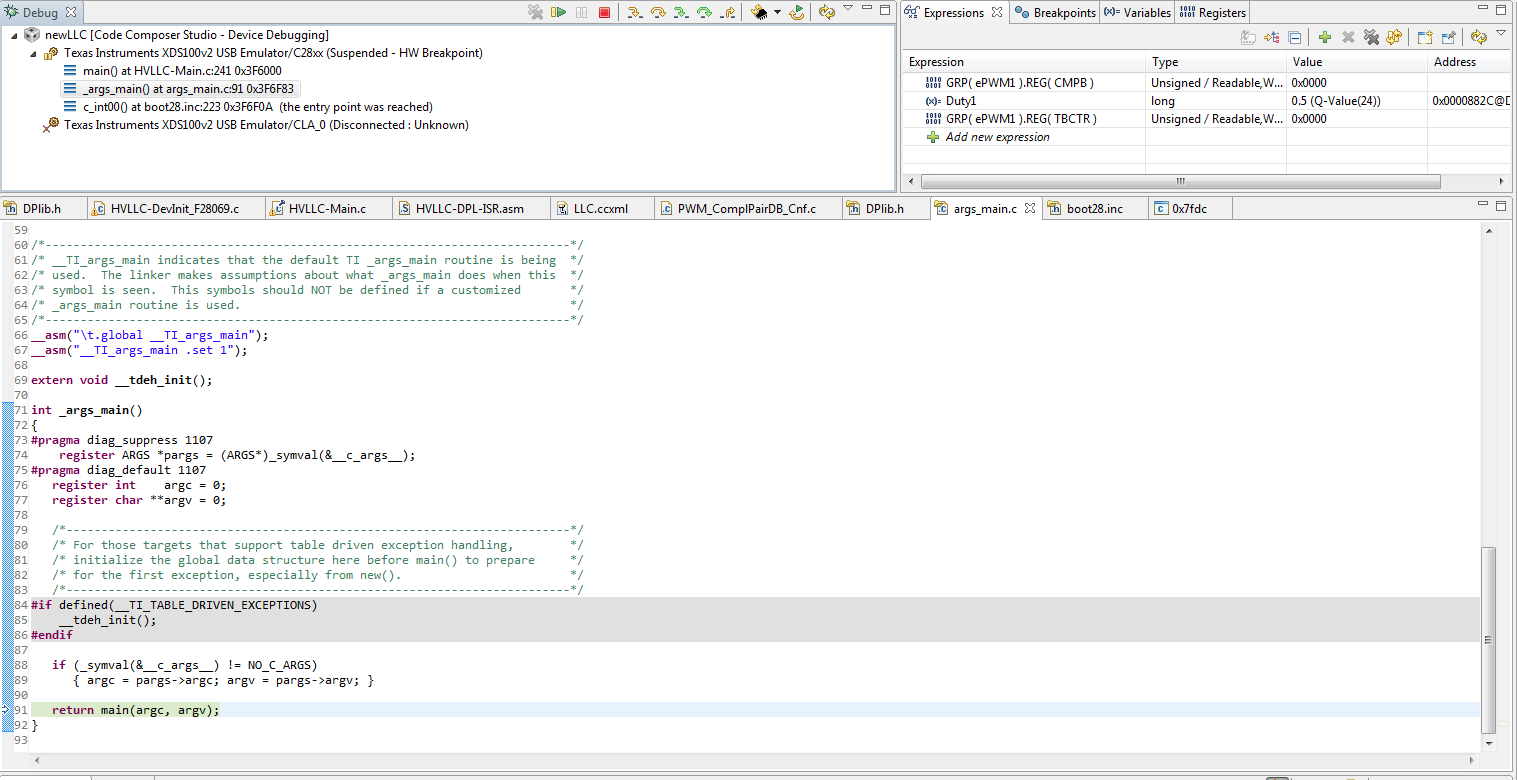Select the Duty1 expression row
The width and height of the screenshot is (1517, 780).
tap(1206, 101)
